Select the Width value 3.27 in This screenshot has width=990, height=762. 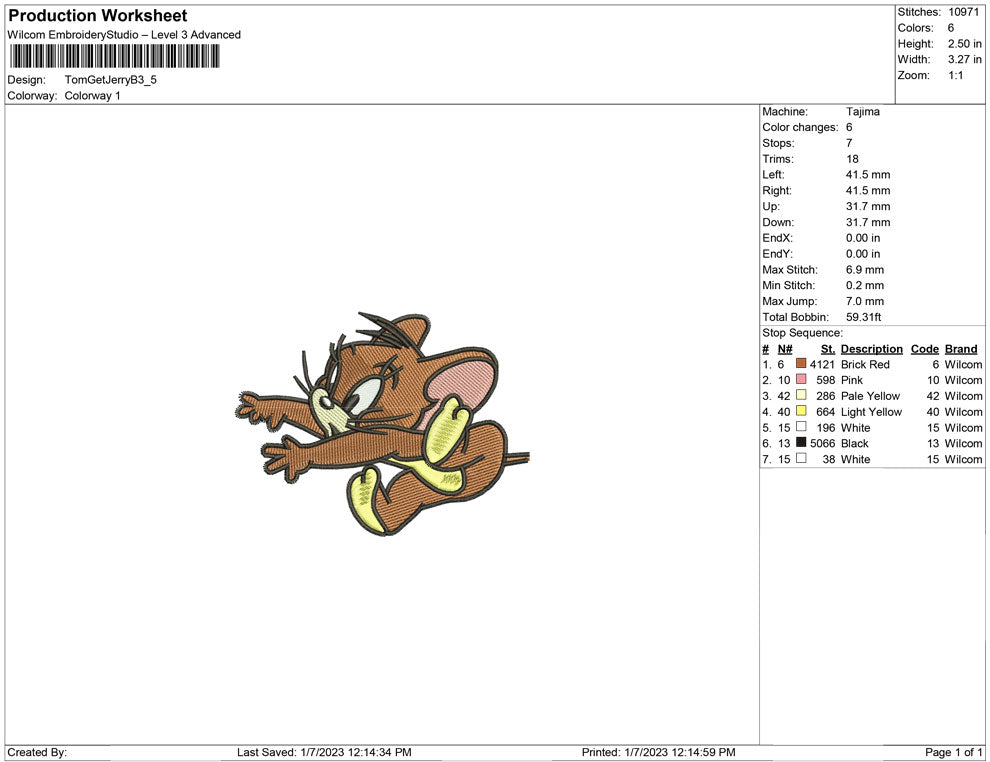pos(964,59)
